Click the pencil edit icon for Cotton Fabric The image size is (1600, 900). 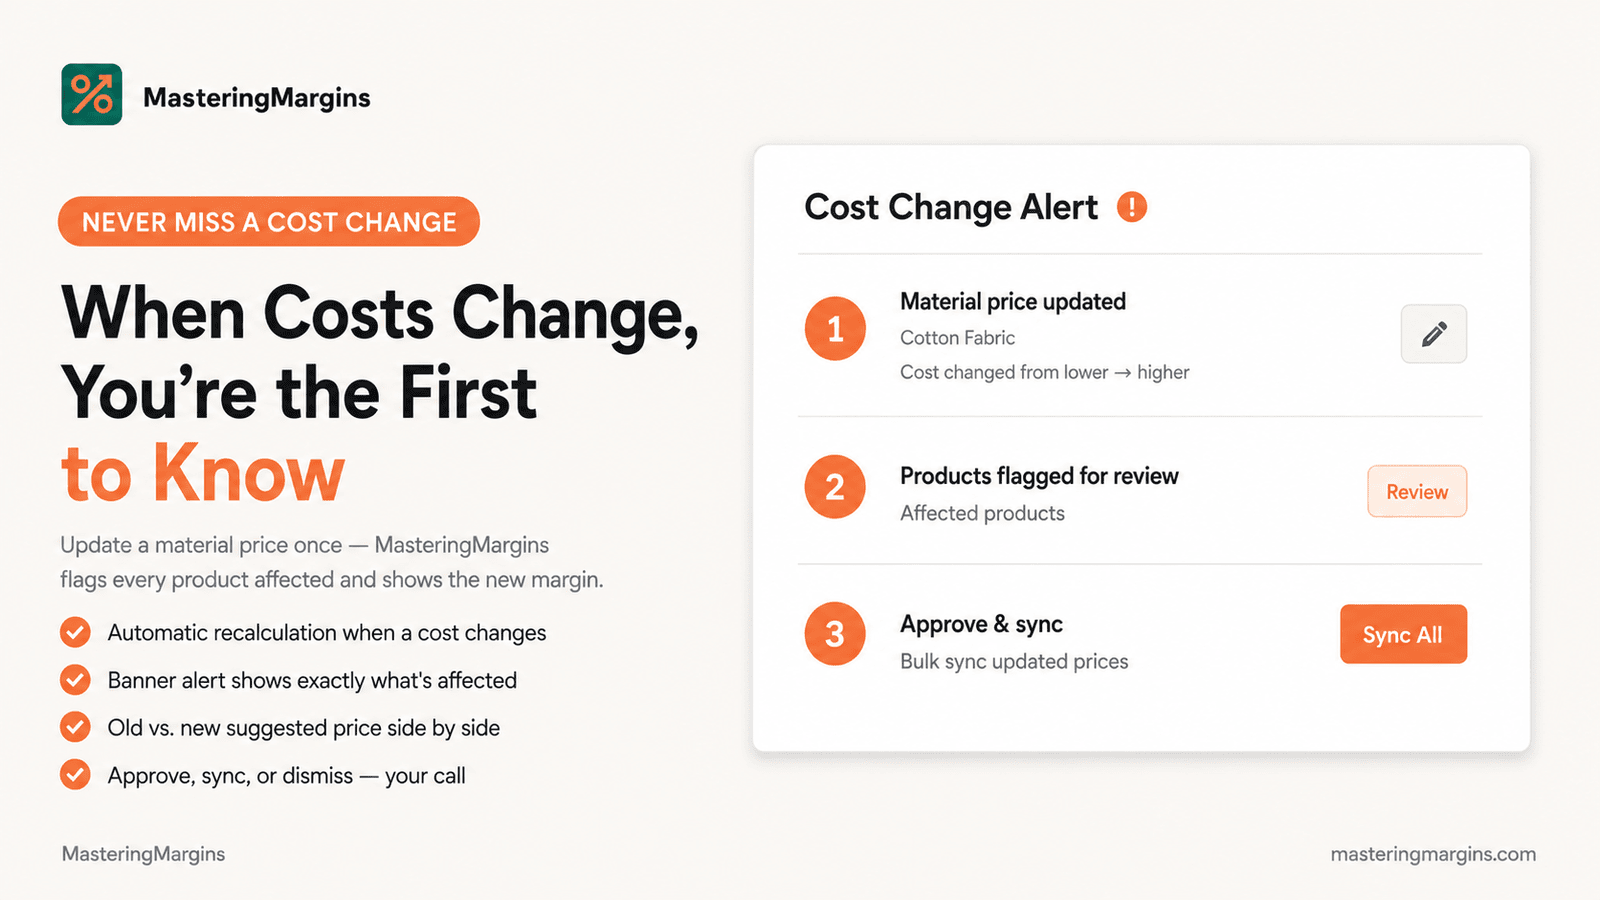coord(1433,334)
